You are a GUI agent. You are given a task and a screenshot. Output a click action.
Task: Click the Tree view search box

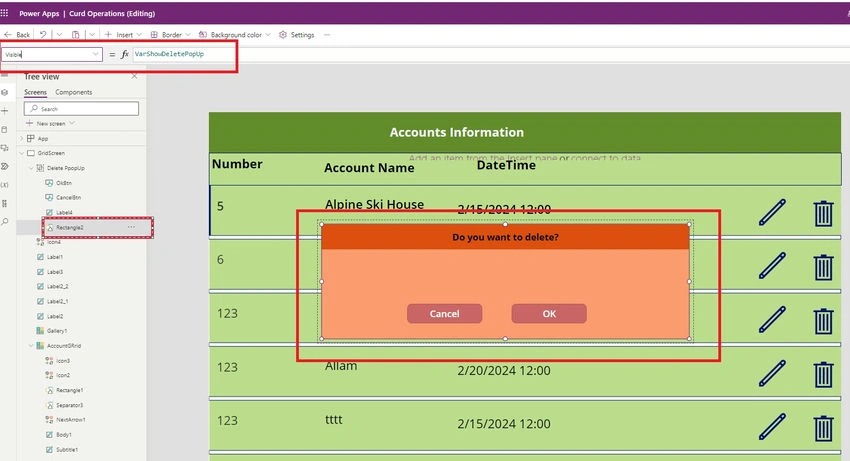81,108
